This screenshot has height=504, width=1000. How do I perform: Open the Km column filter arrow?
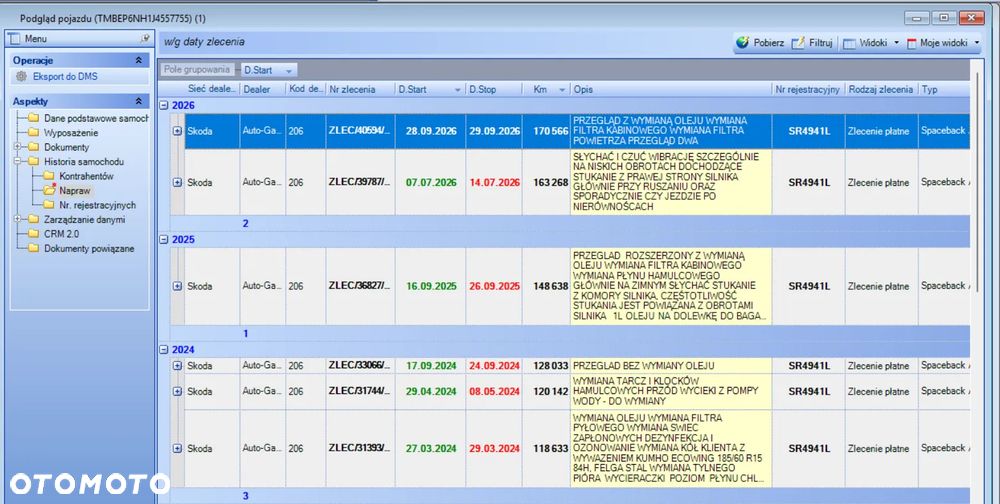[x=562, y=90]
